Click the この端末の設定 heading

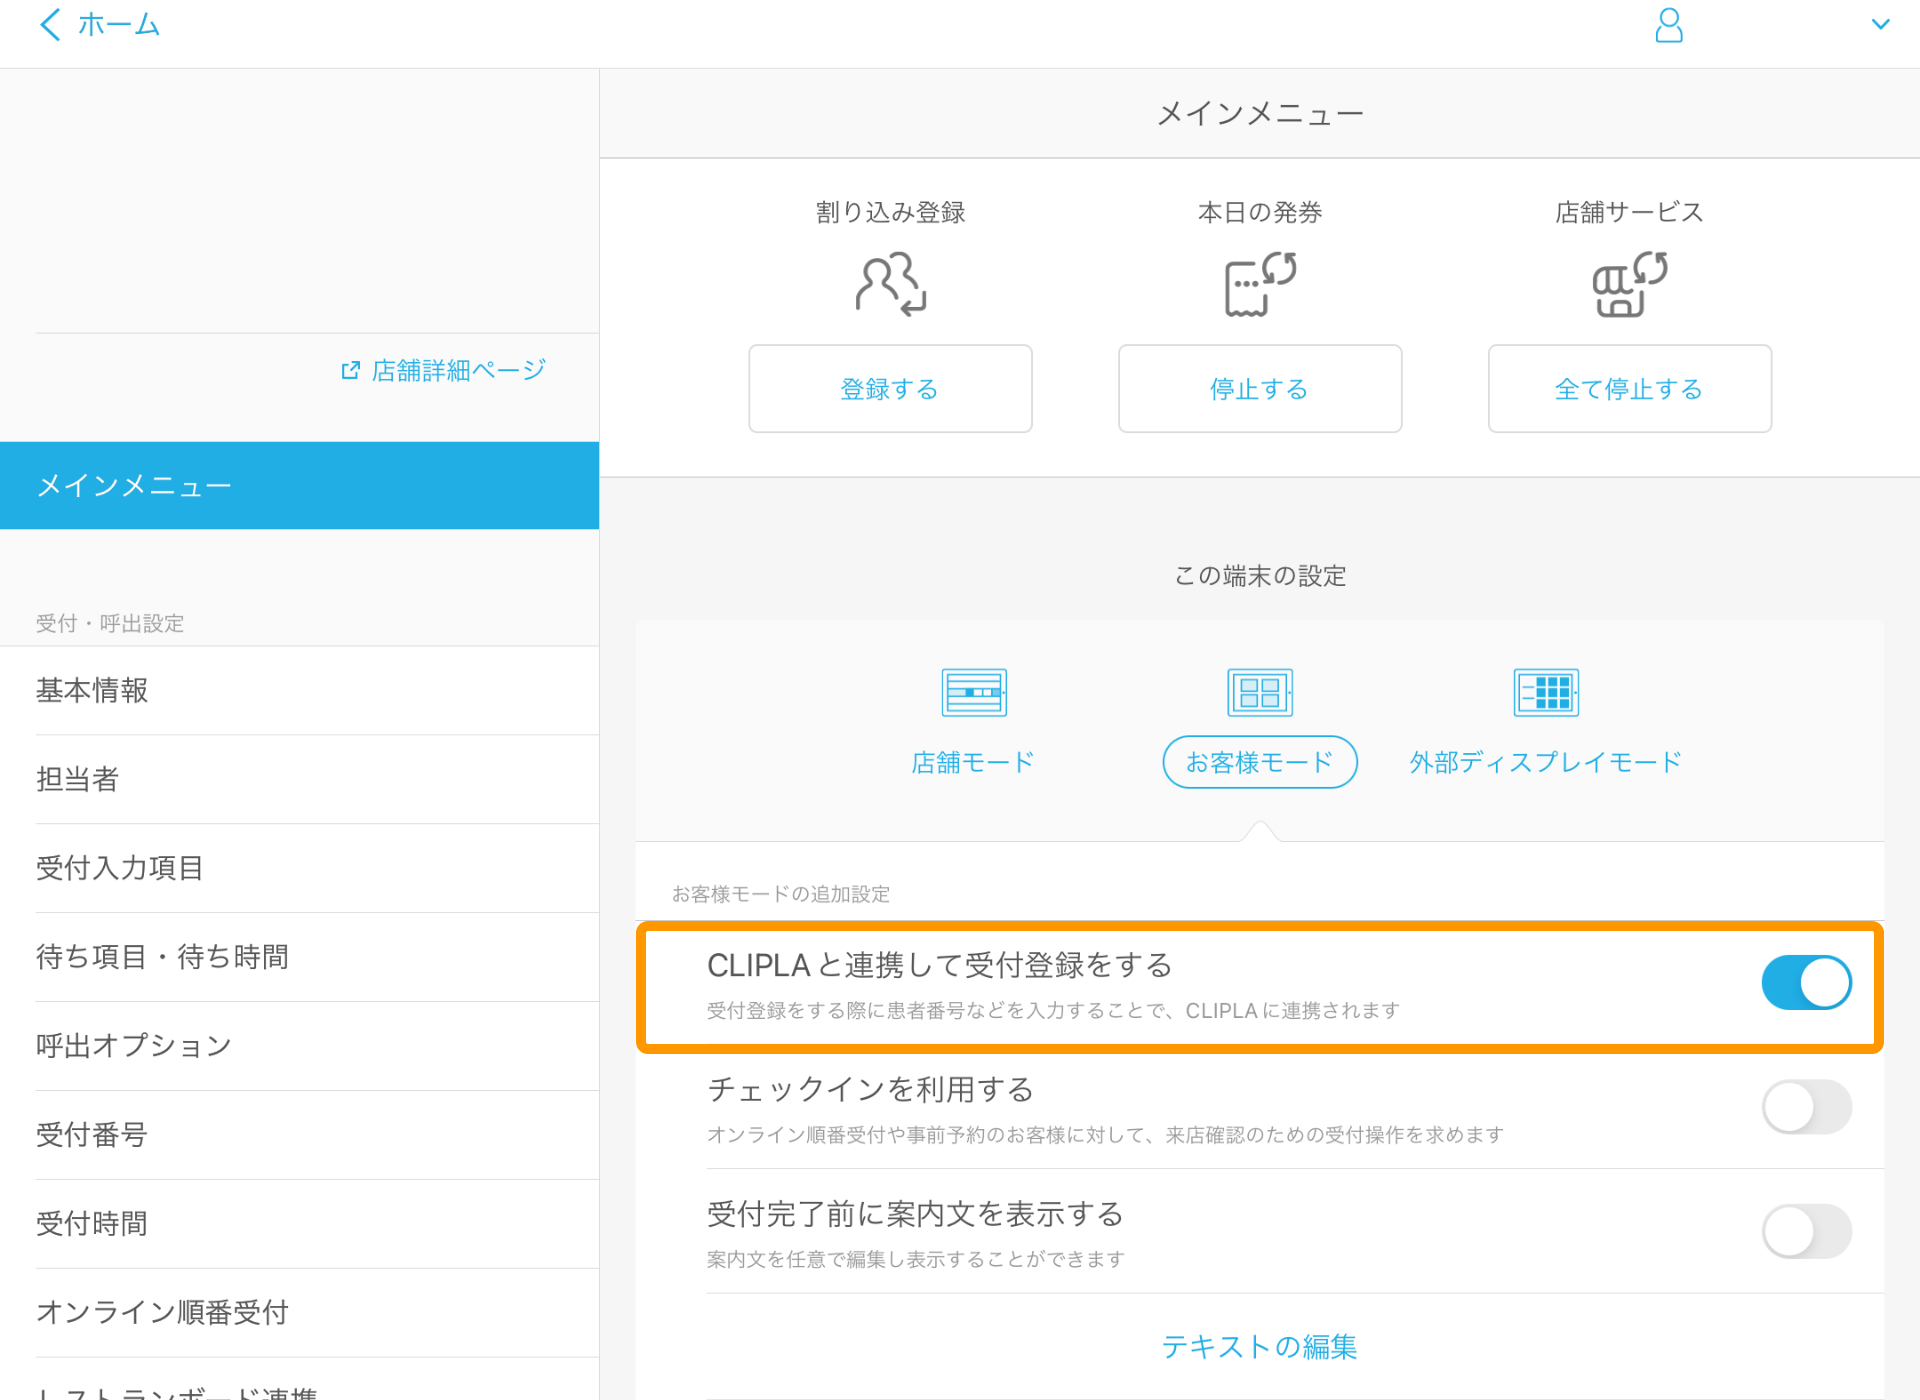[1260, 576]
